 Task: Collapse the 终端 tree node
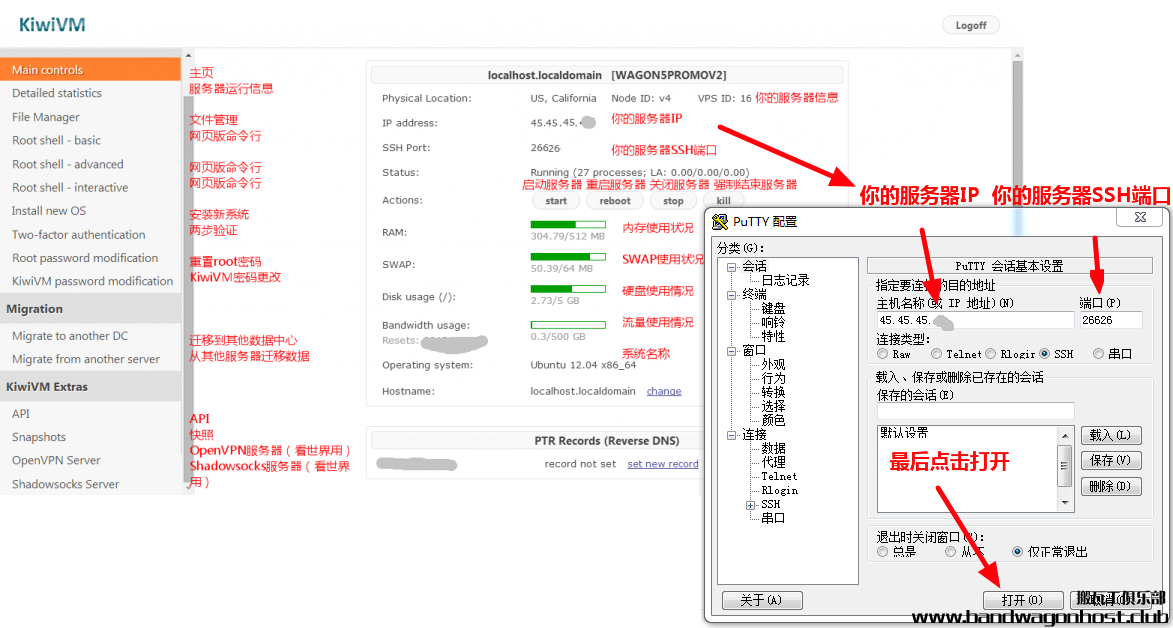click(x=731, y=295)
